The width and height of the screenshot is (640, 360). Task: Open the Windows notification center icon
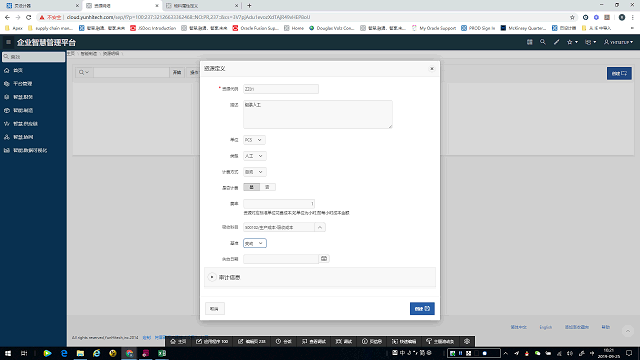629,353
